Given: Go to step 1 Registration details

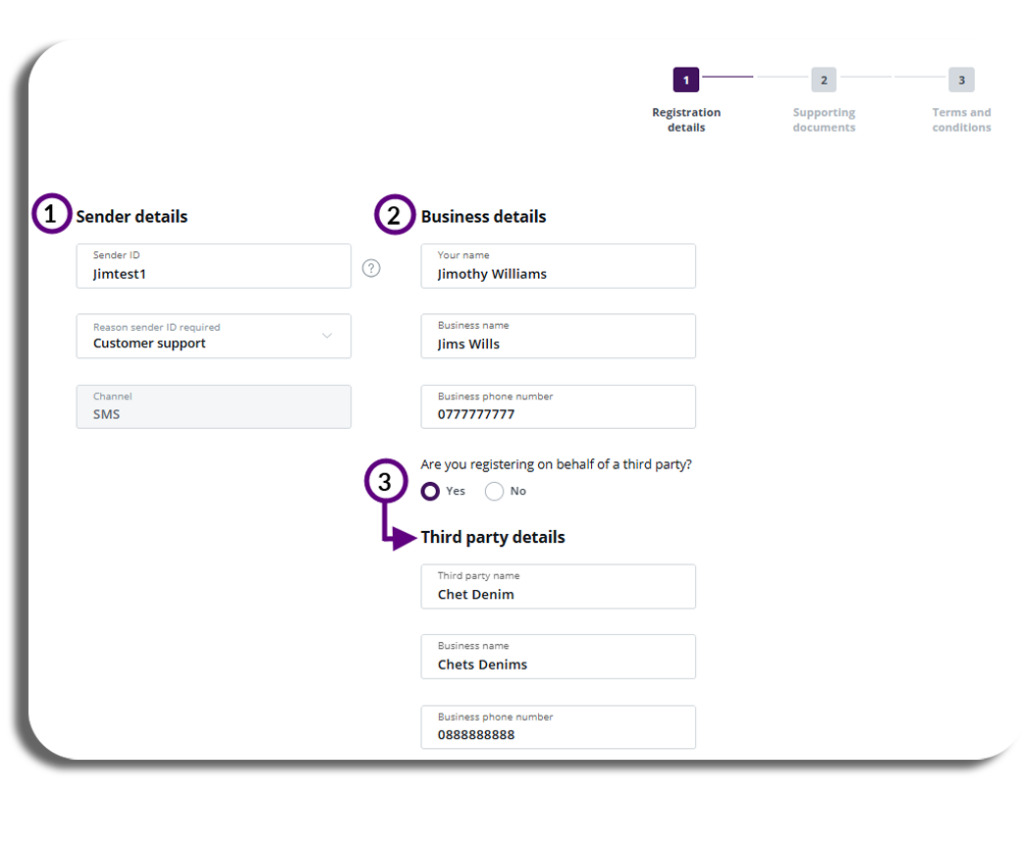Looking at the screenshot, I should 686,80.
